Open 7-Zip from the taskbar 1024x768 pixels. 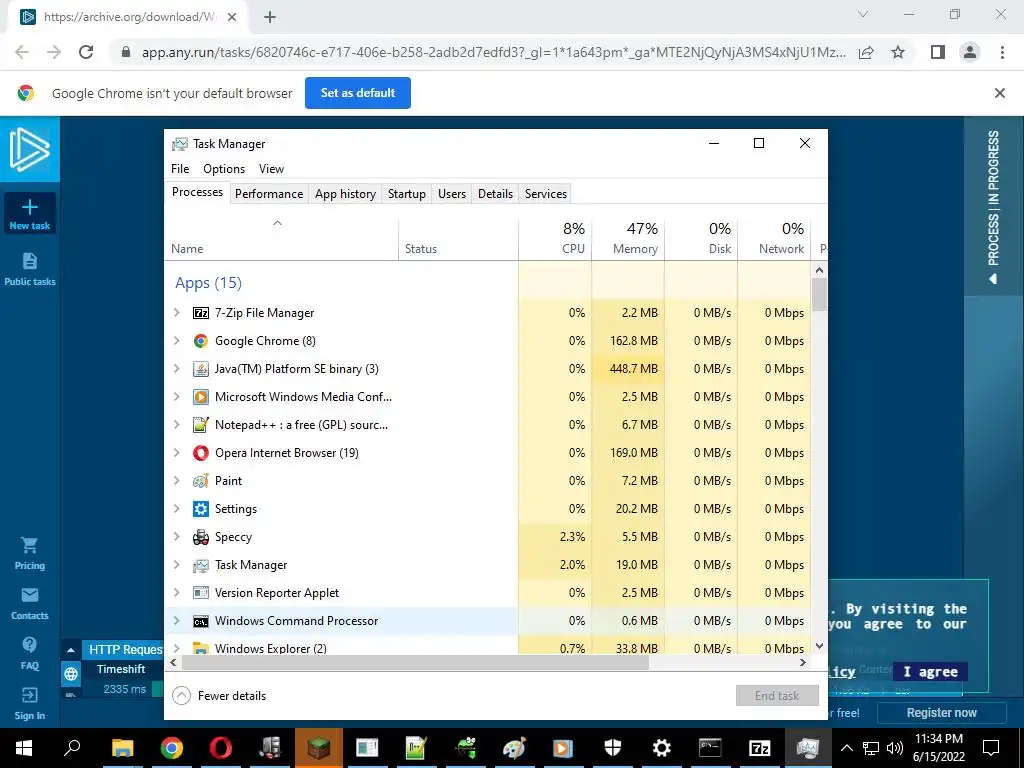pyautogui.click(x=759, y=748)
